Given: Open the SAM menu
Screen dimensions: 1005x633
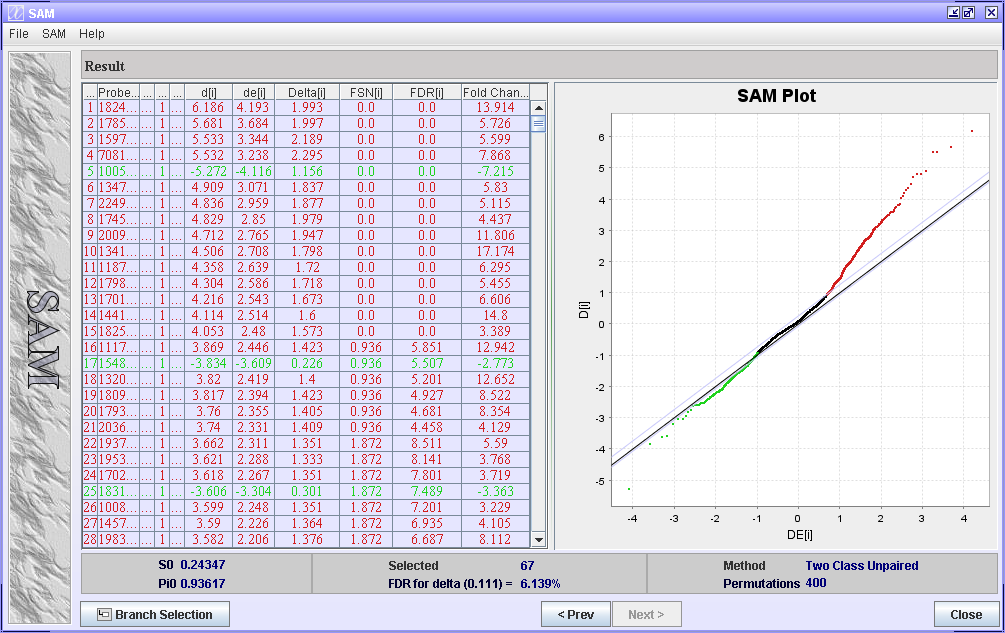Looking at the screenshot, I should coord(54,34).
